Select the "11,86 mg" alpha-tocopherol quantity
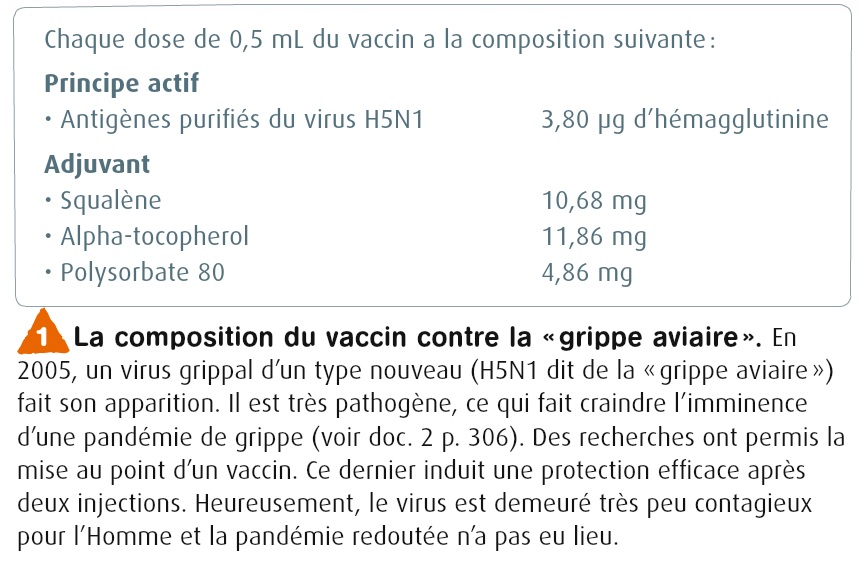Viewport: 859px width, 565px height. pos(593,237)
